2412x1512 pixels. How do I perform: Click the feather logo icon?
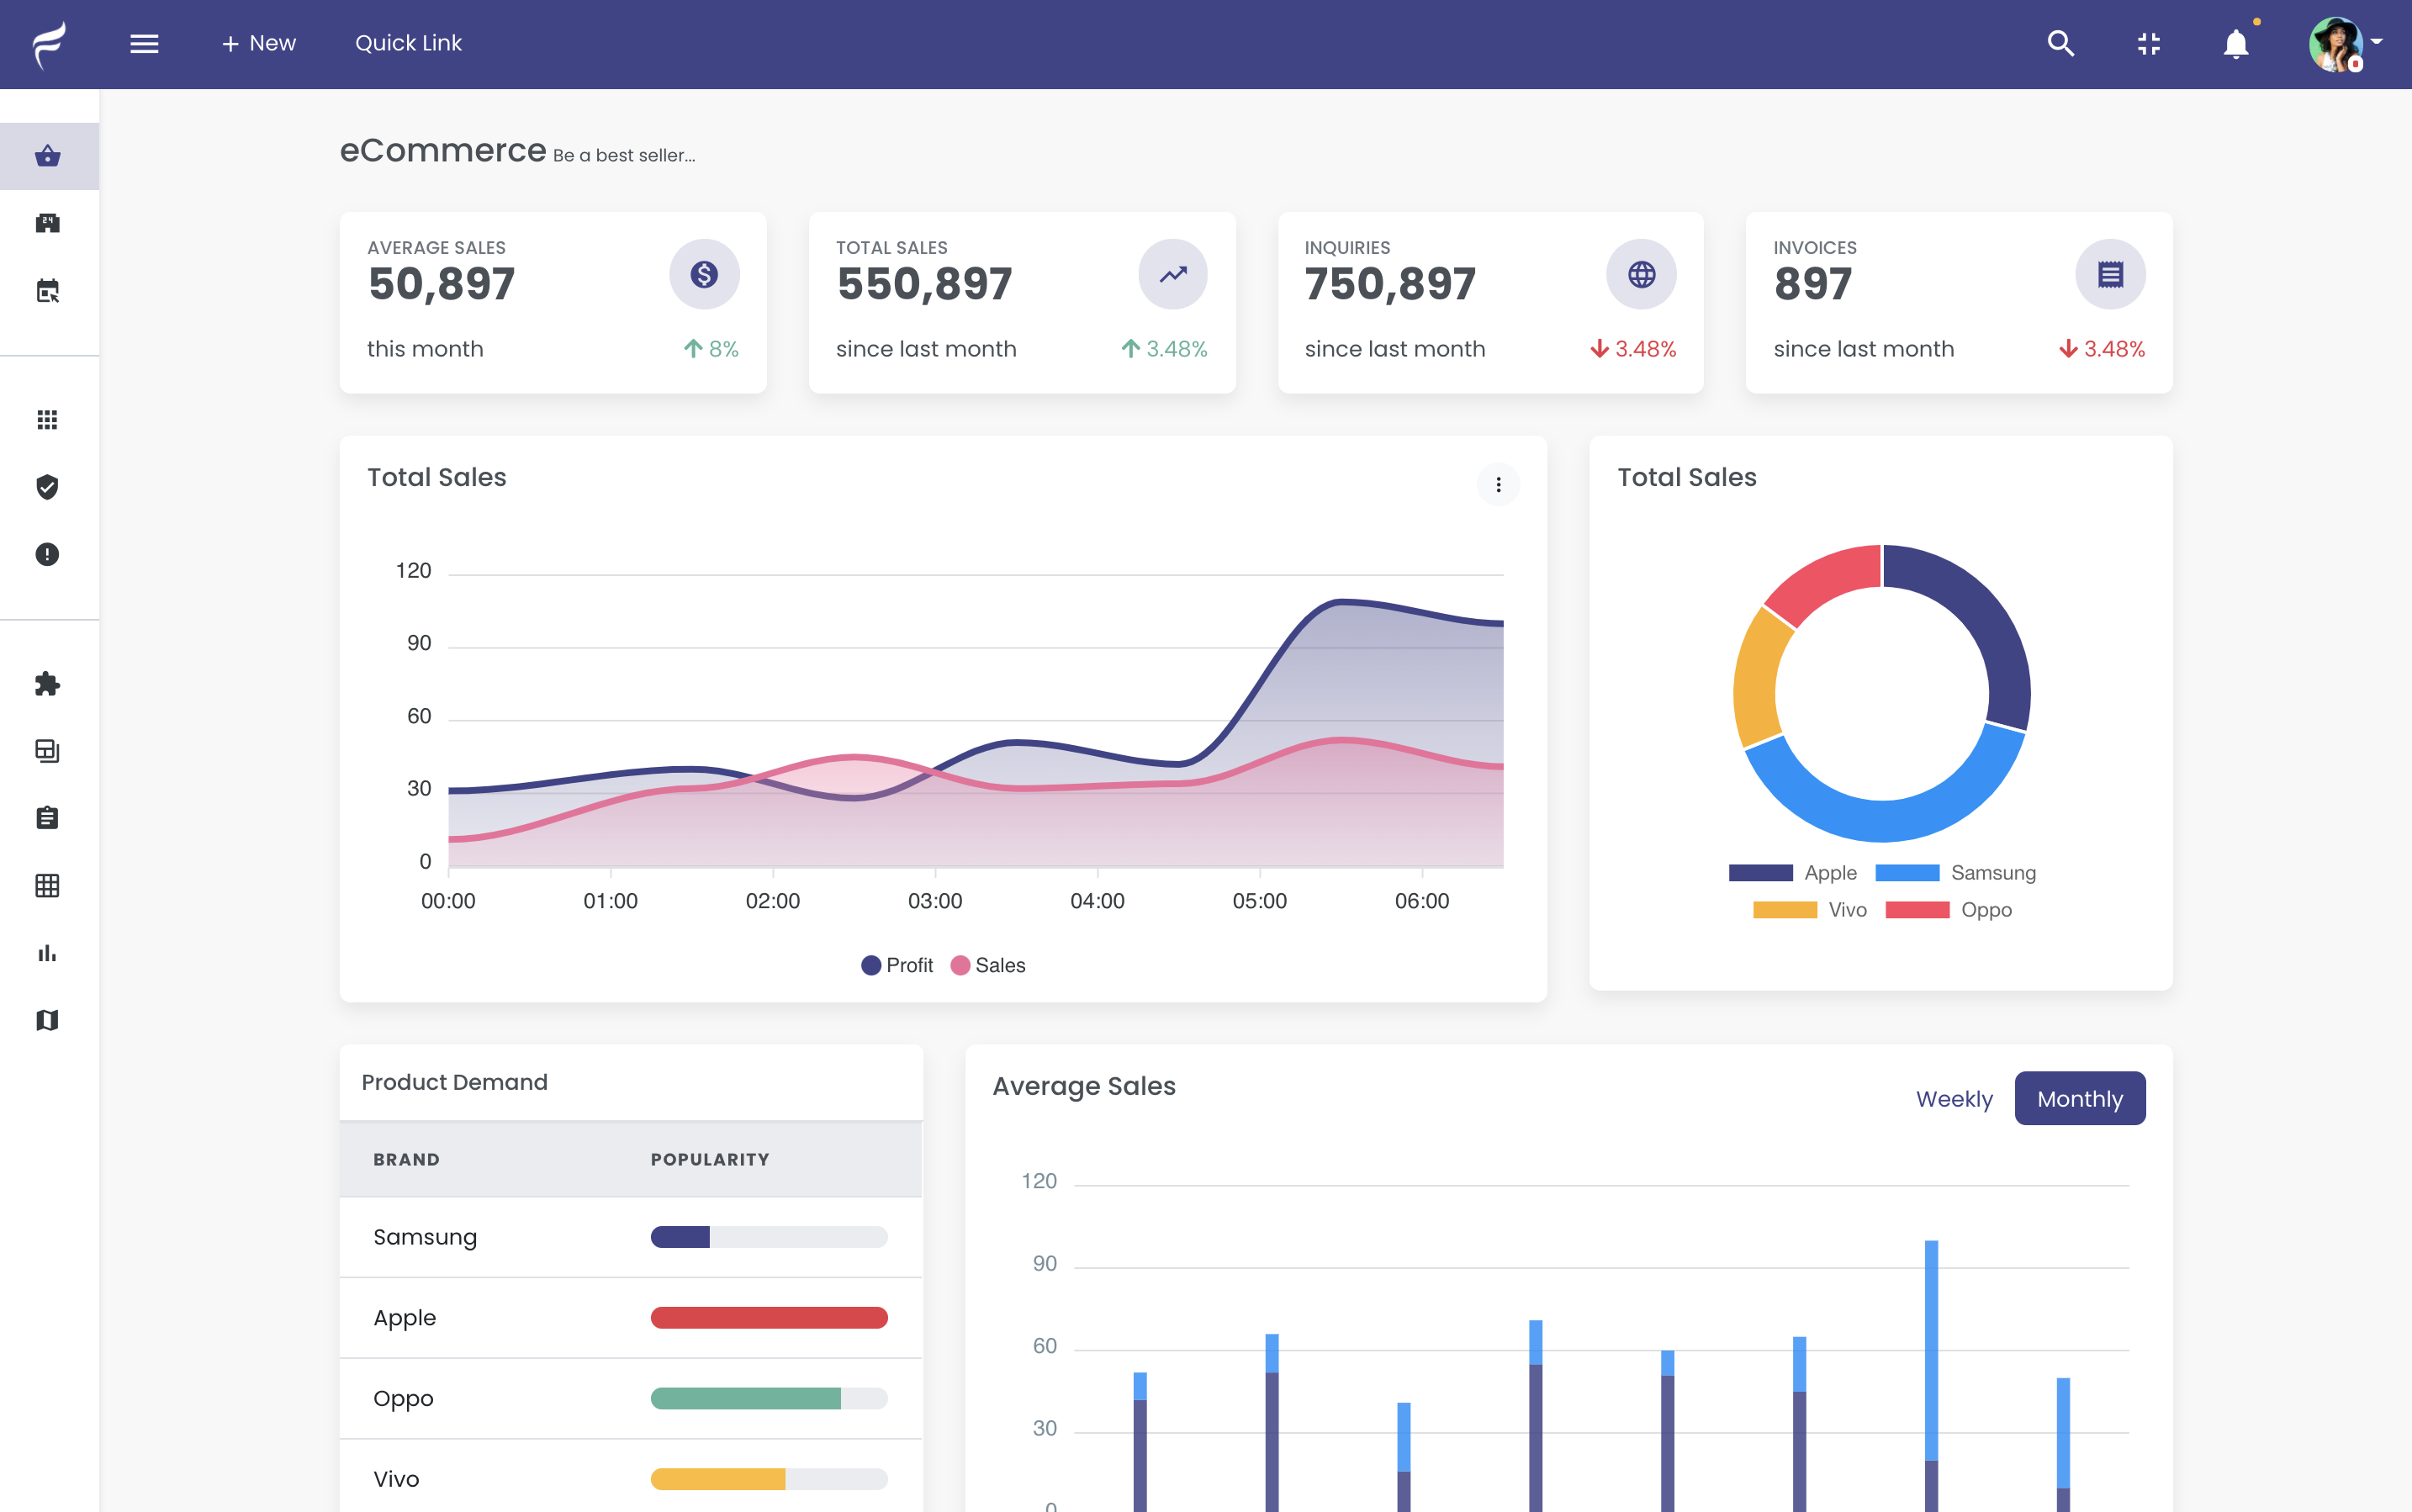click(x=48, y=44)
